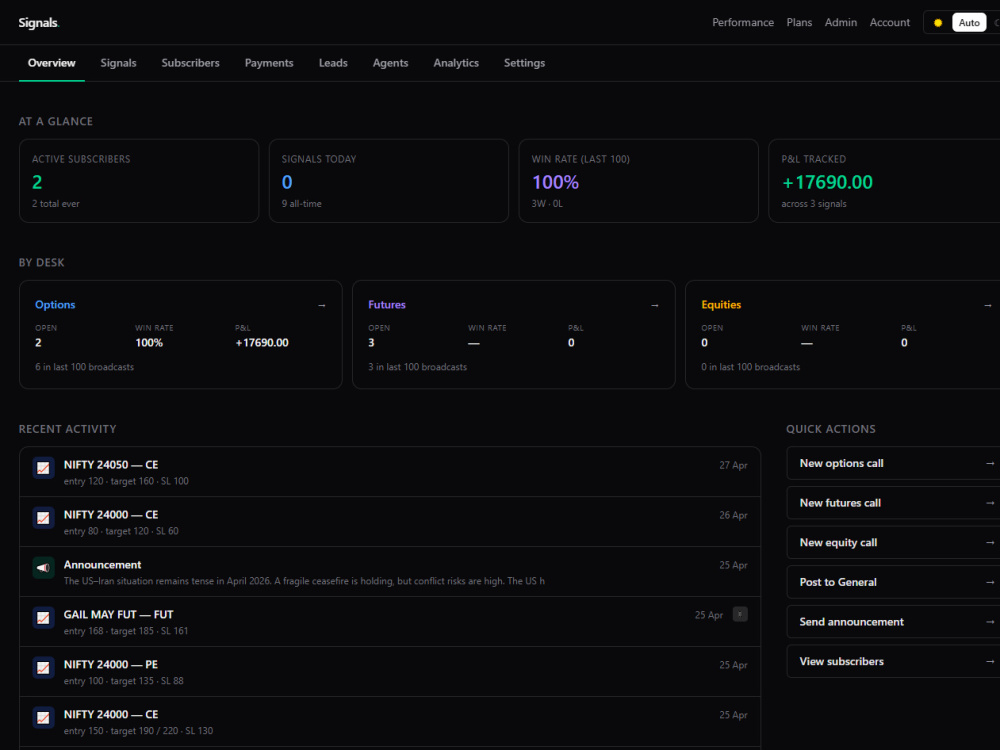
Task: Click chart icon on NIFTY 24000 CE 26 Apr row
Action: click(x=43, y=518)
